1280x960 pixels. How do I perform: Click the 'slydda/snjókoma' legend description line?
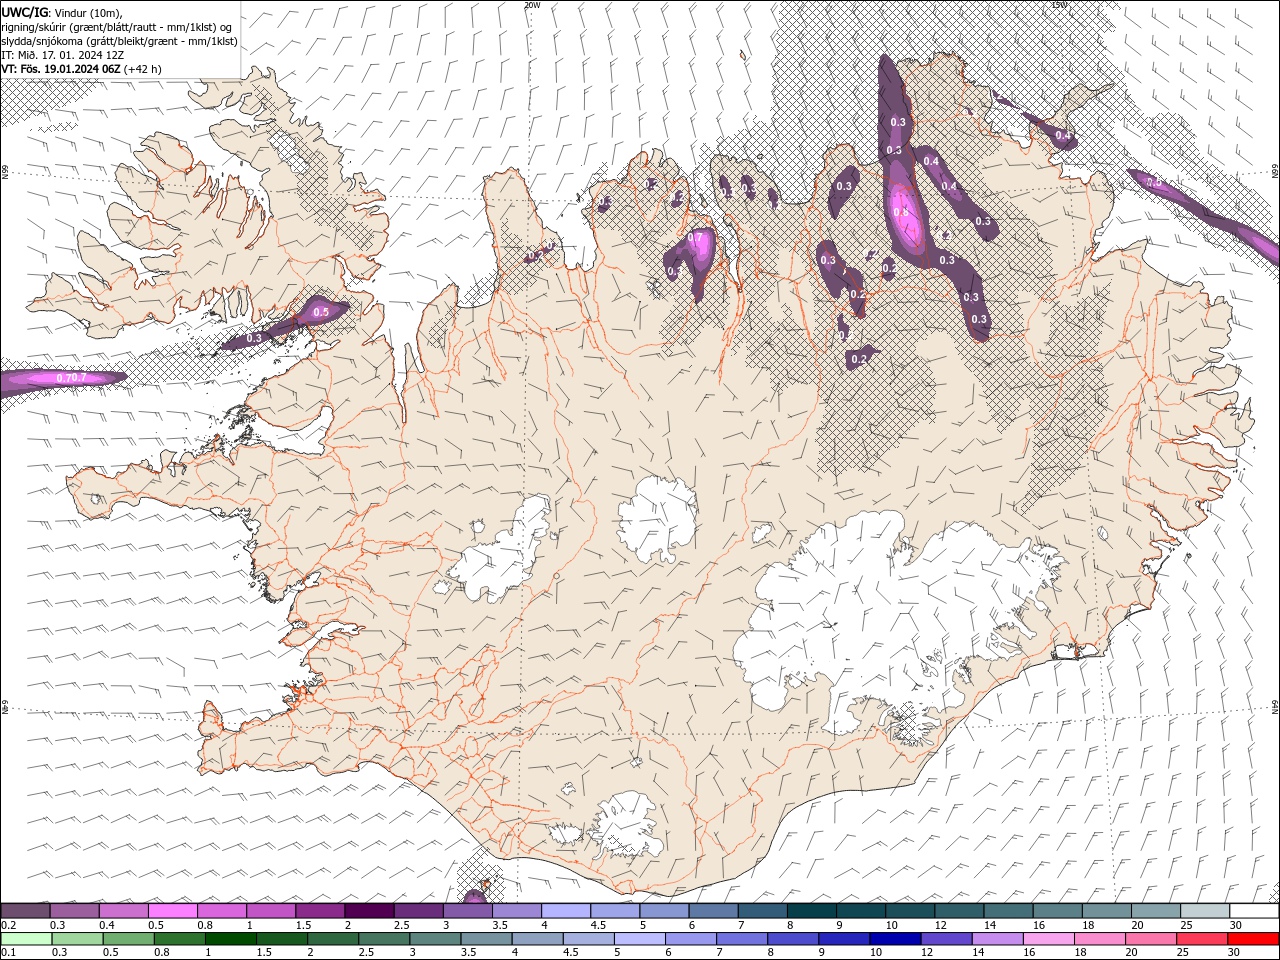pos(120,41)
